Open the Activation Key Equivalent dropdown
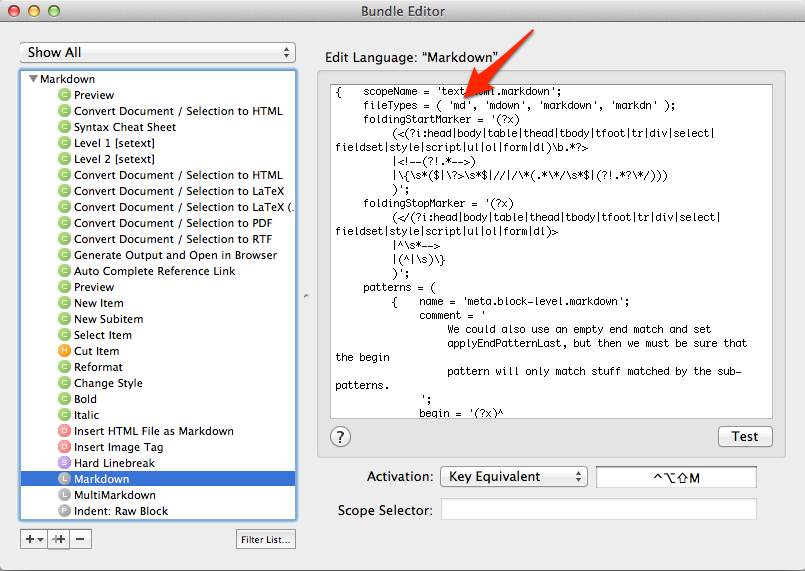Screen dimensions: 805x571 click(x=513, y=477)
